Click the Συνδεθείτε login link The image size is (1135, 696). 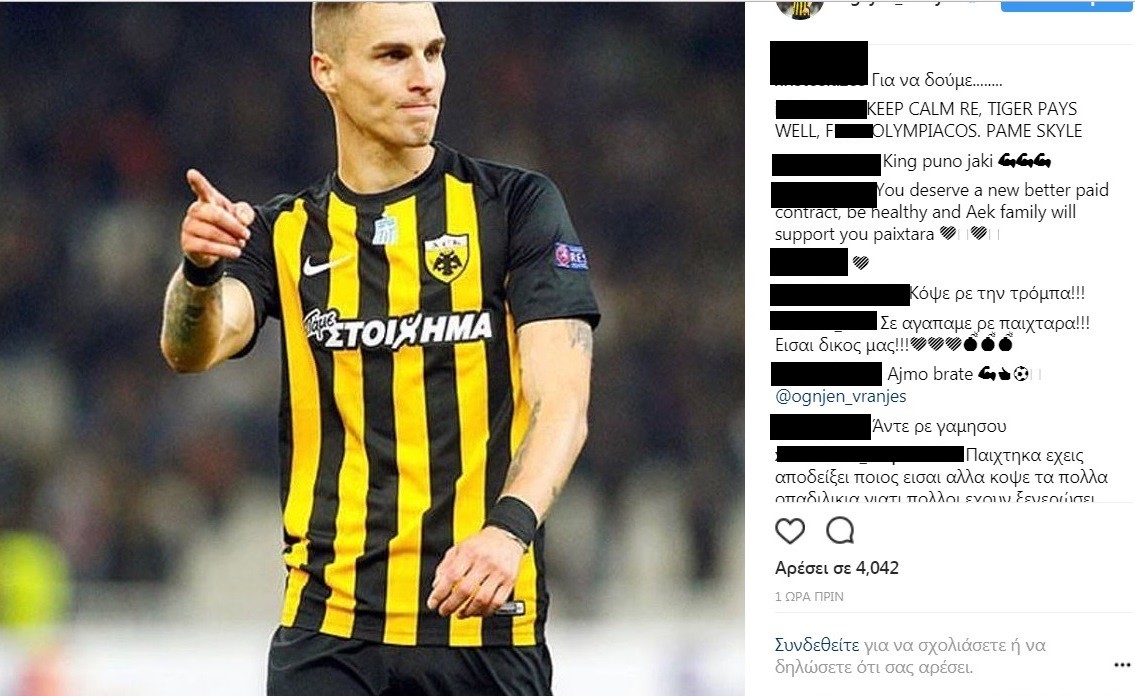tap(817, 645)
